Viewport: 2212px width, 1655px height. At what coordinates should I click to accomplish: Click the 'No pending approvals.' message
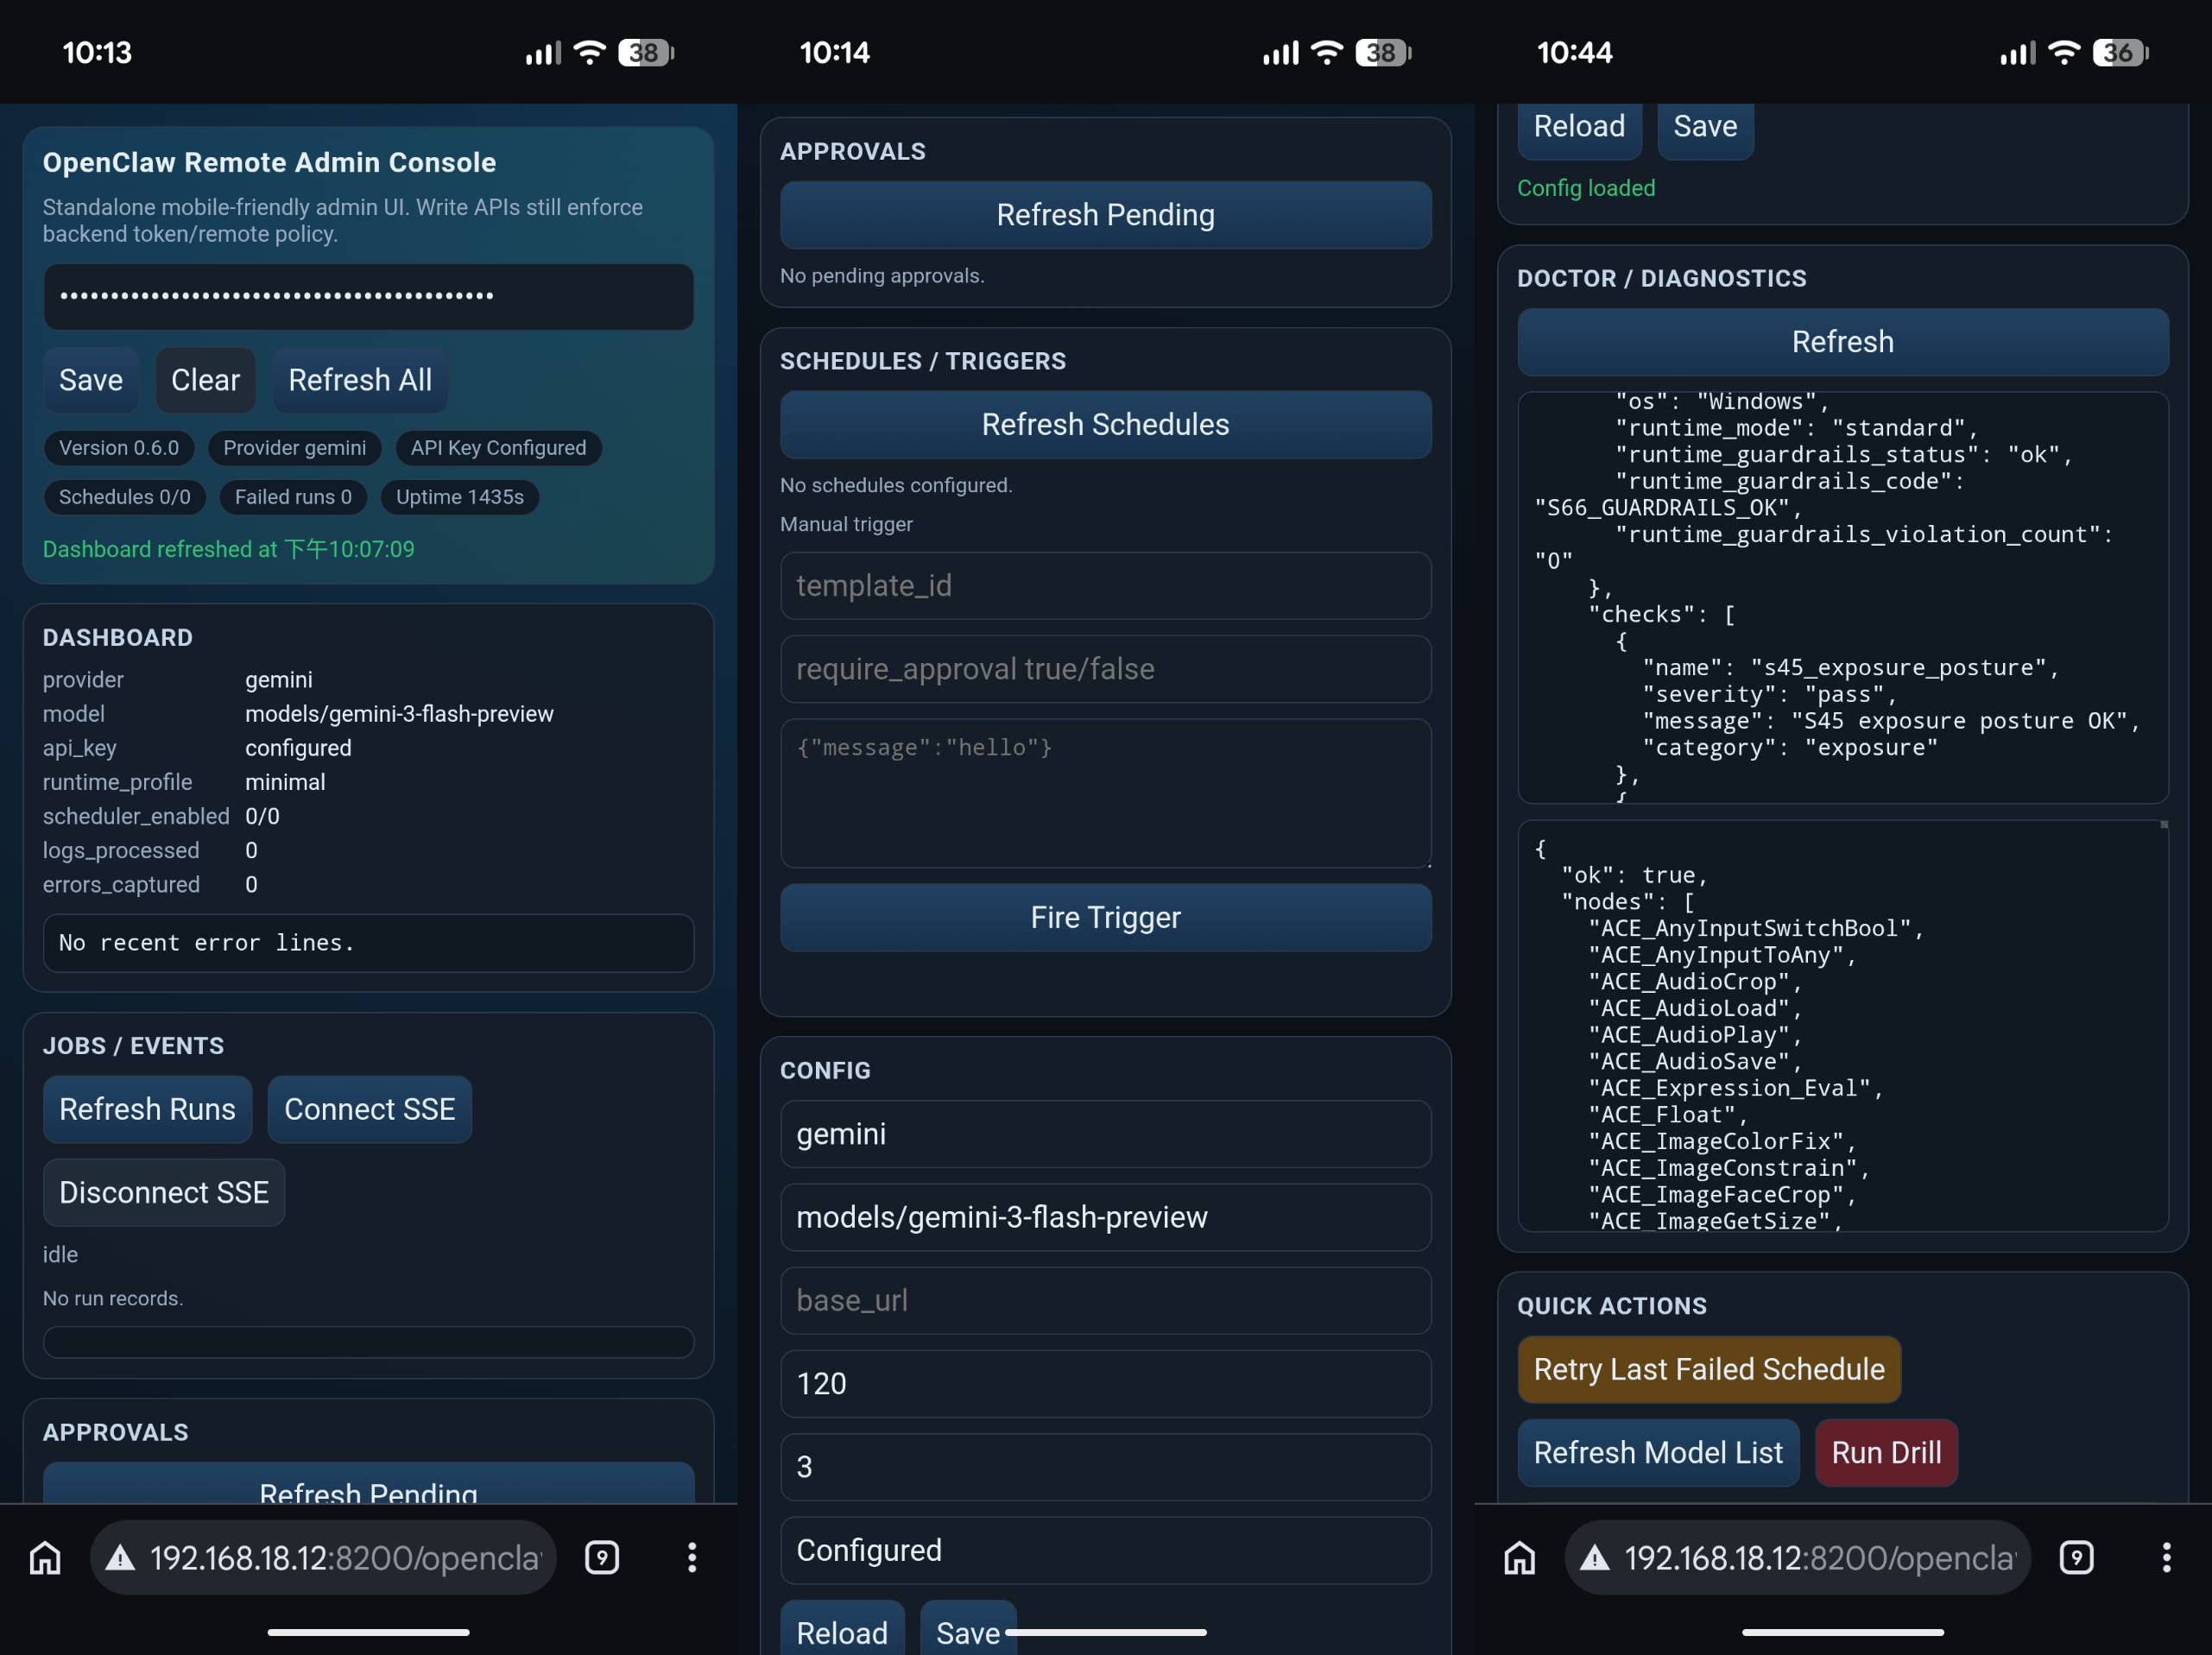[882, 276]
